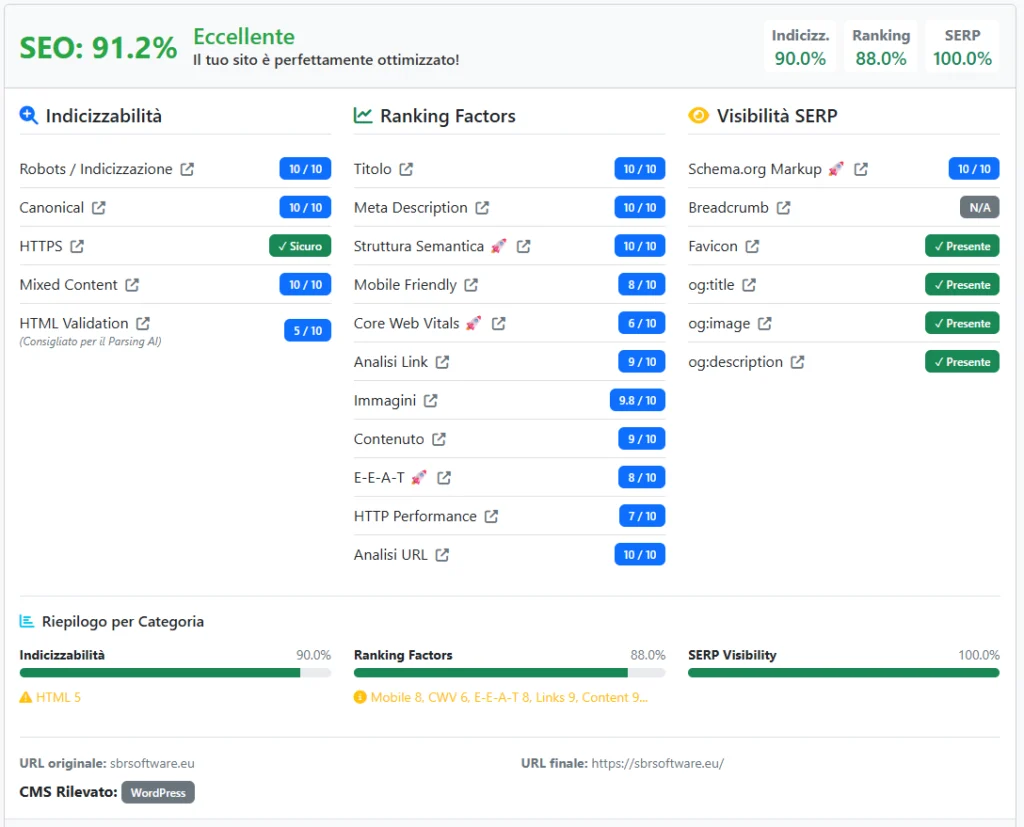Click the Favicon external link icon

point(752,246)
